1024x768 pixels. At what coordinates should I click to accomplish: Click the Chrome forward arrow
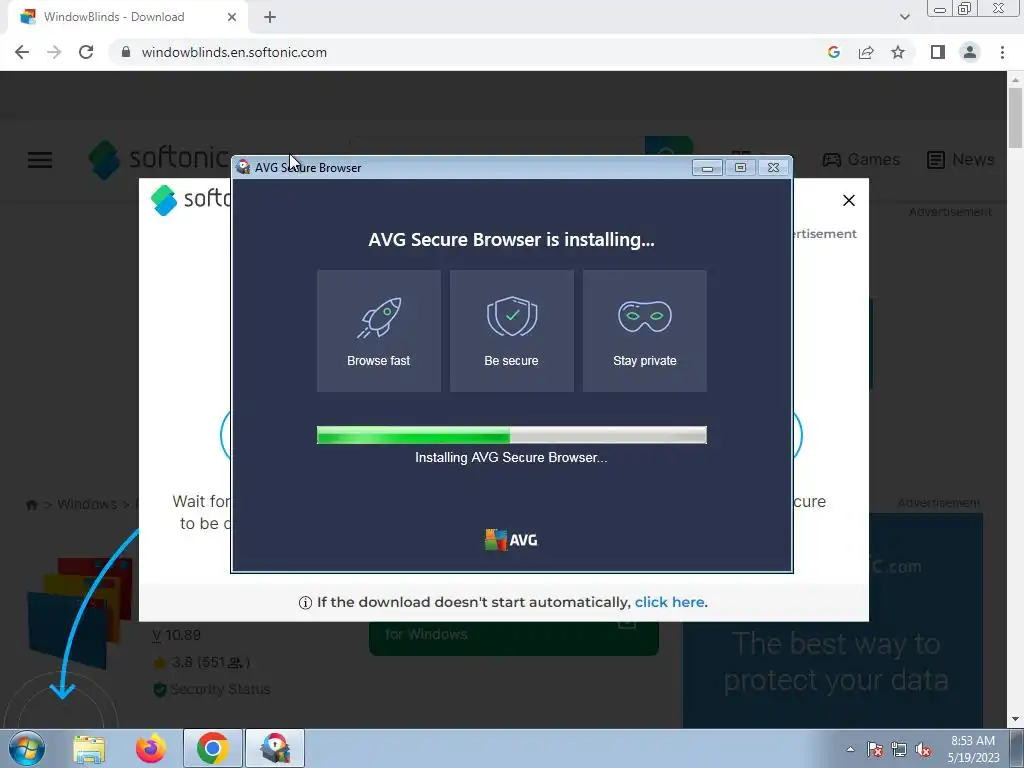54,52
